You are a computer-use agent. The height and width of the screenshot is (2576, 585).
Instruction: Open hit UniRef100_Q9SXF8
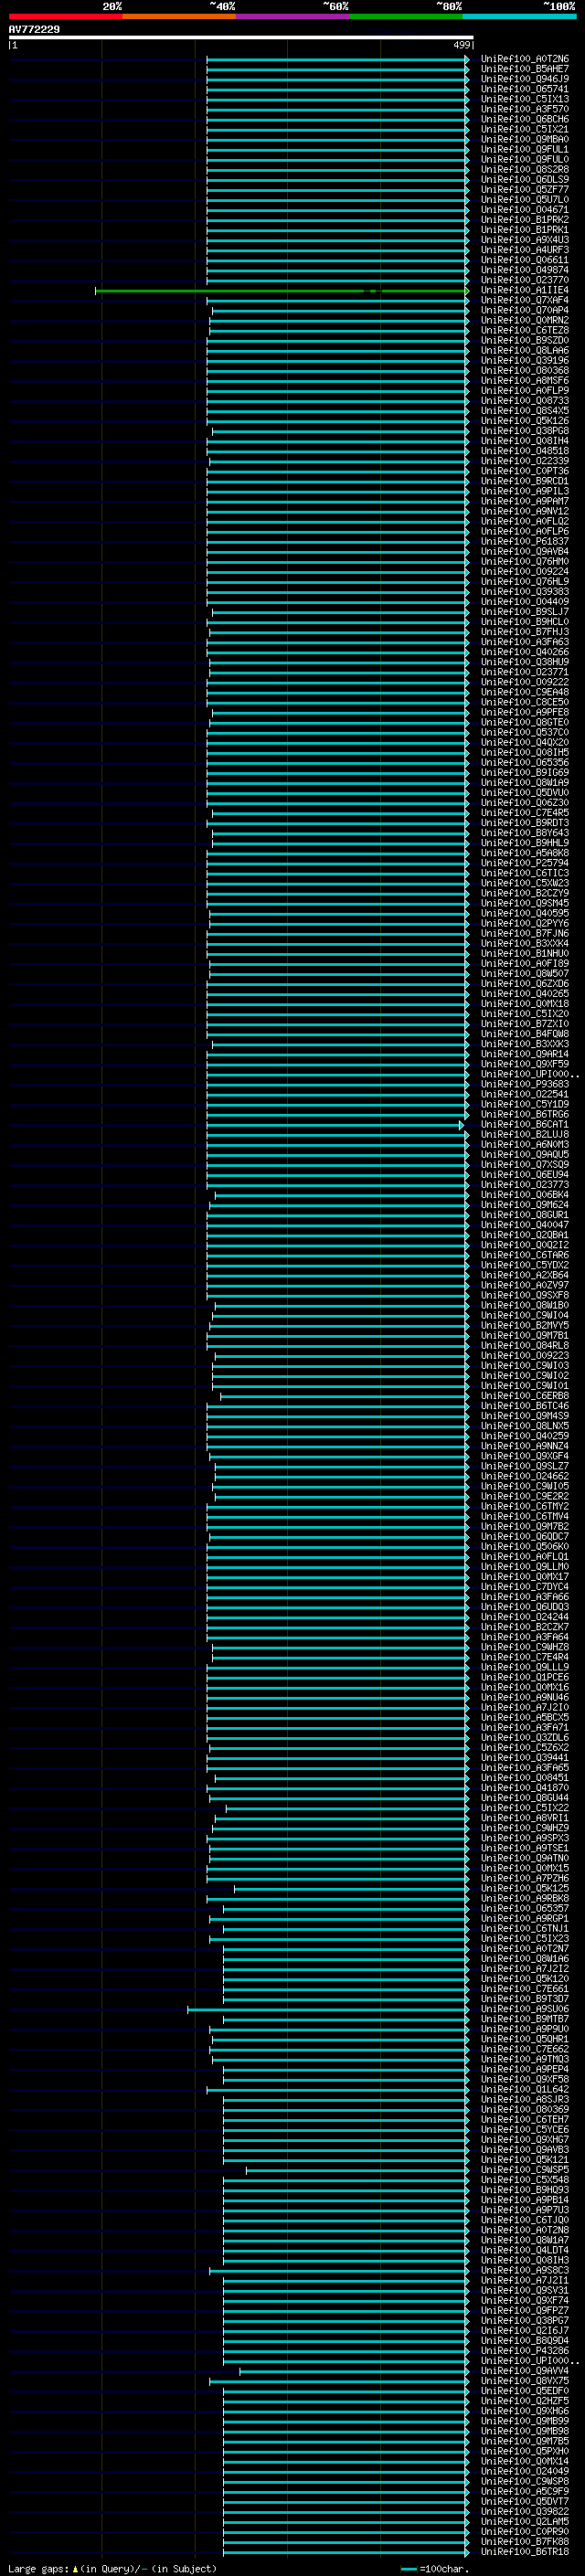(x=524, y=1295)
